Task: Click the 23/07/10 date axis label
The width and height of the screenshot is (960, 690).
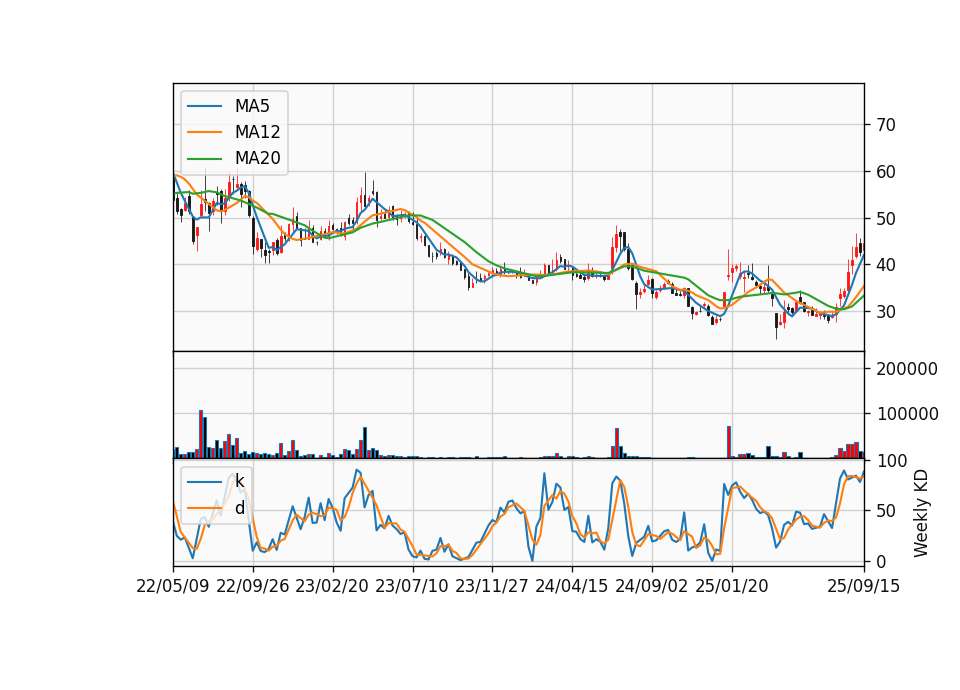Action: pyautogui.click(x=411, y=586)
